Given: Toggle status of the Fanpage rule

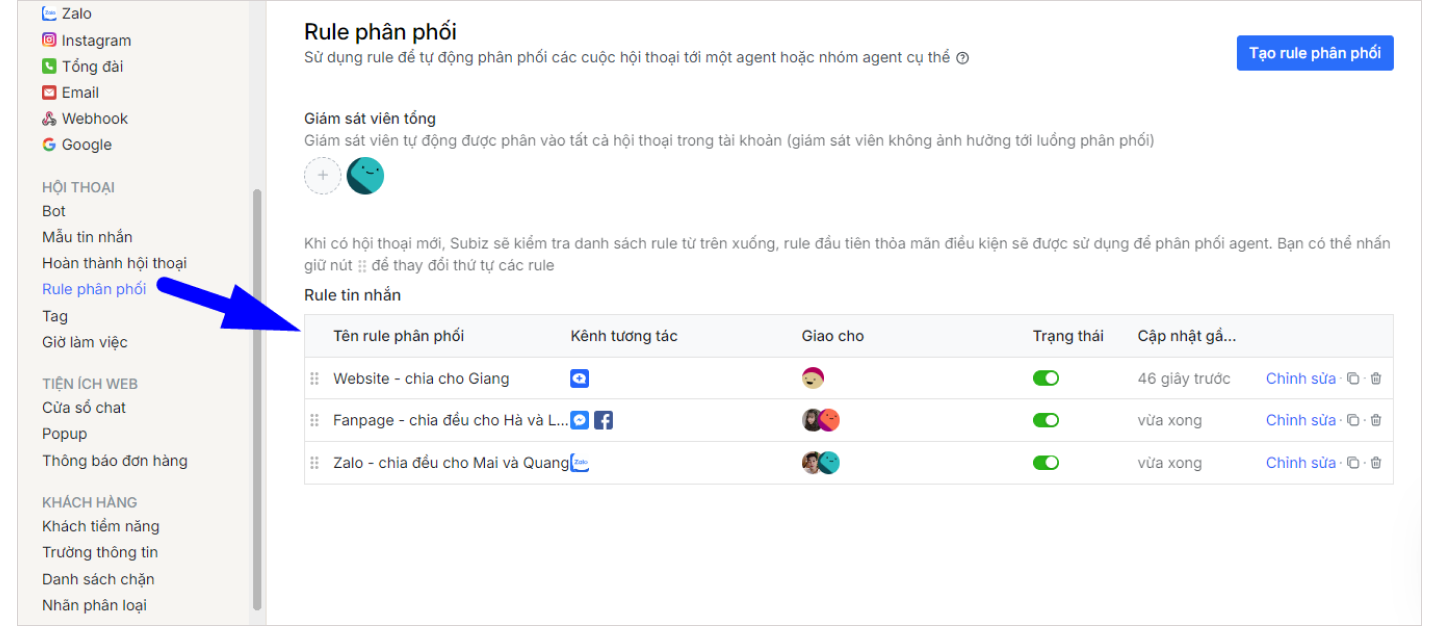Looking at the screenshot, I should [1046, 421].
